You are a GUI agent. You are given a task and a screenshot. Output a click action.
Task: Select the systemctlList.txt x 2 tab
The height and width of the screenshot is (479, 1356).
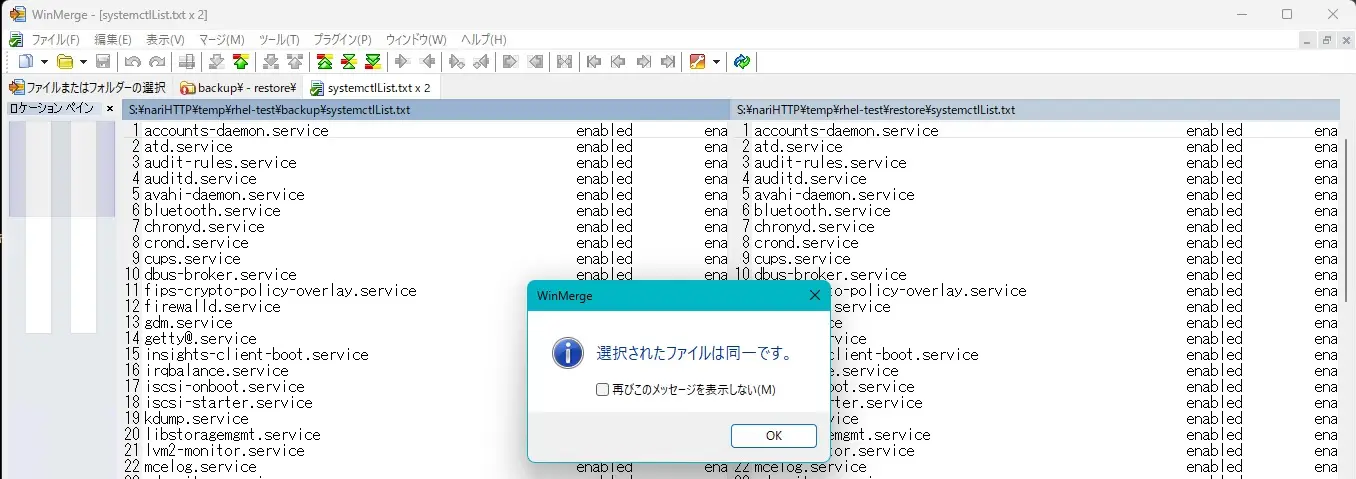(371, 88)
